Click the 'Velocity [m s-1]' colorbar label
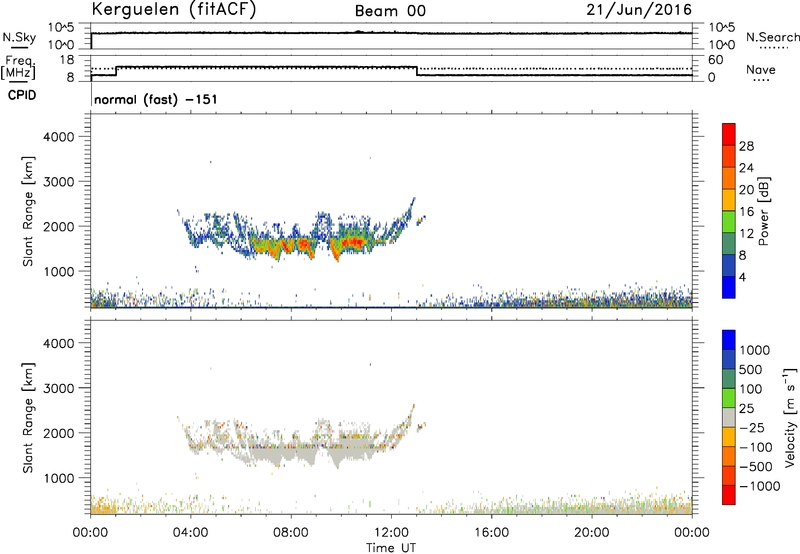 tap(790, 417)
